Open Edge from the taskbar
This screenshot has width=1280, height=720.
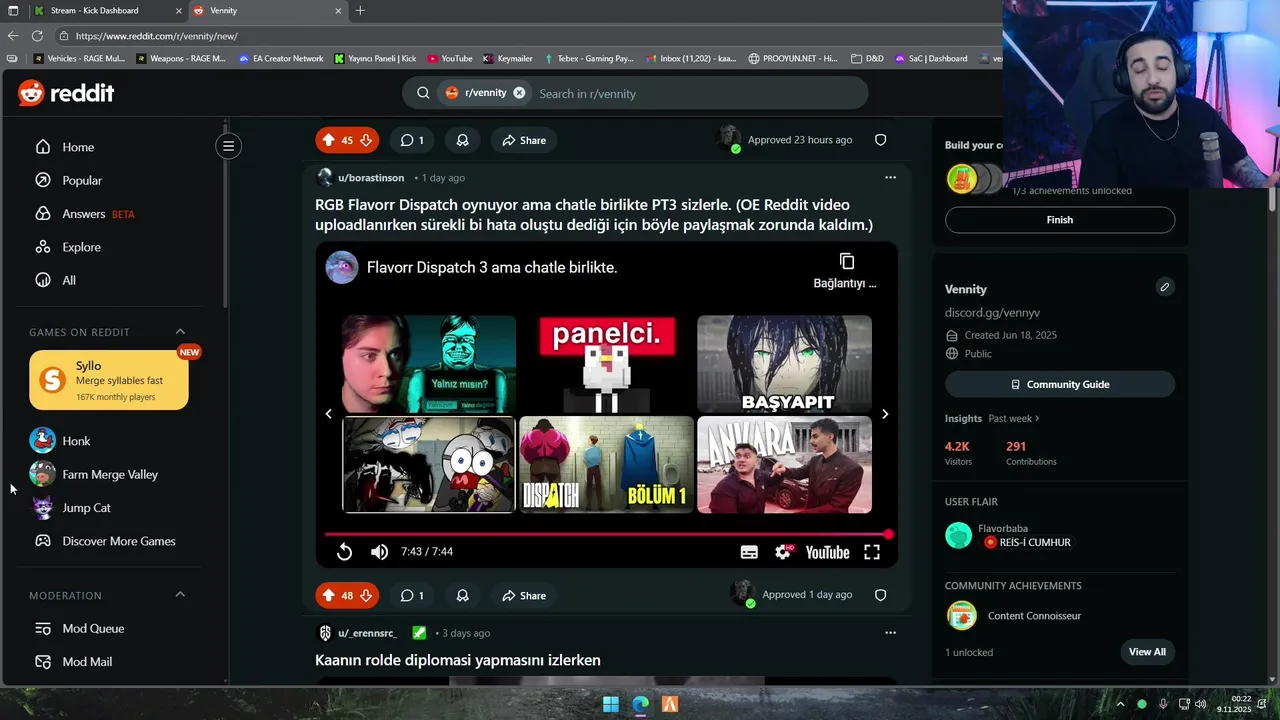640,704
